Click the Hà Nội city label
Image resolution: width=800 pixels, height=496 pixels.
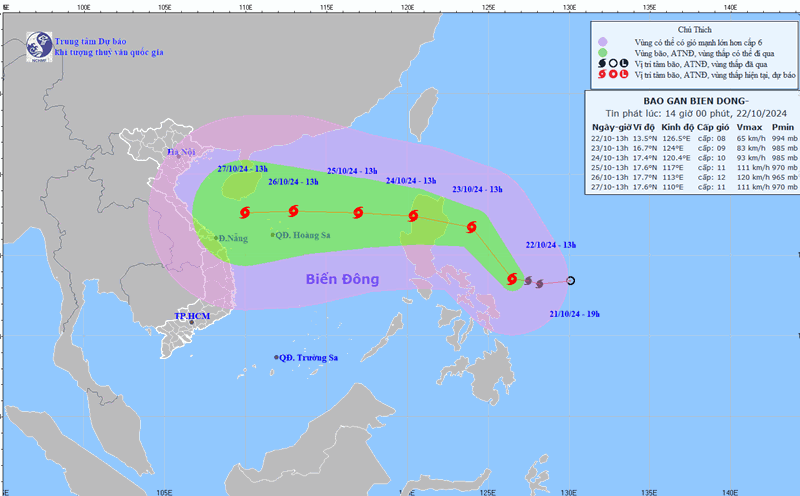click(x=182, y=152)
